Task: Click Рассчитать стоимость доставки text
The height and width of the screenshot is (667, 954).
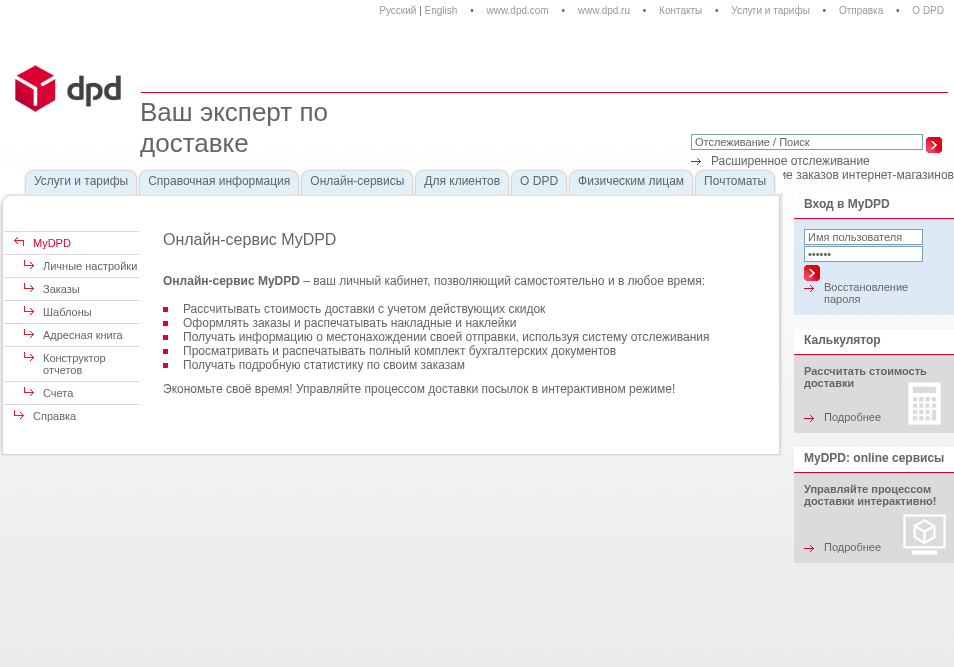Action: tap(865, 377)
